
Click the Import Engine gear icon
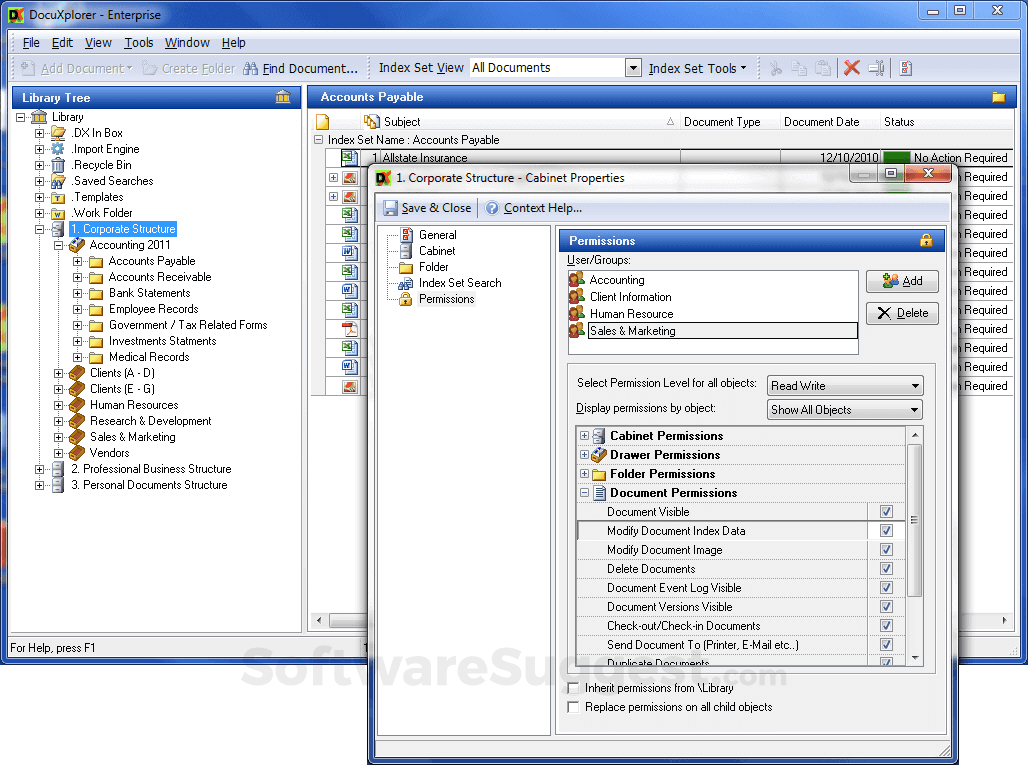point(58,149)
